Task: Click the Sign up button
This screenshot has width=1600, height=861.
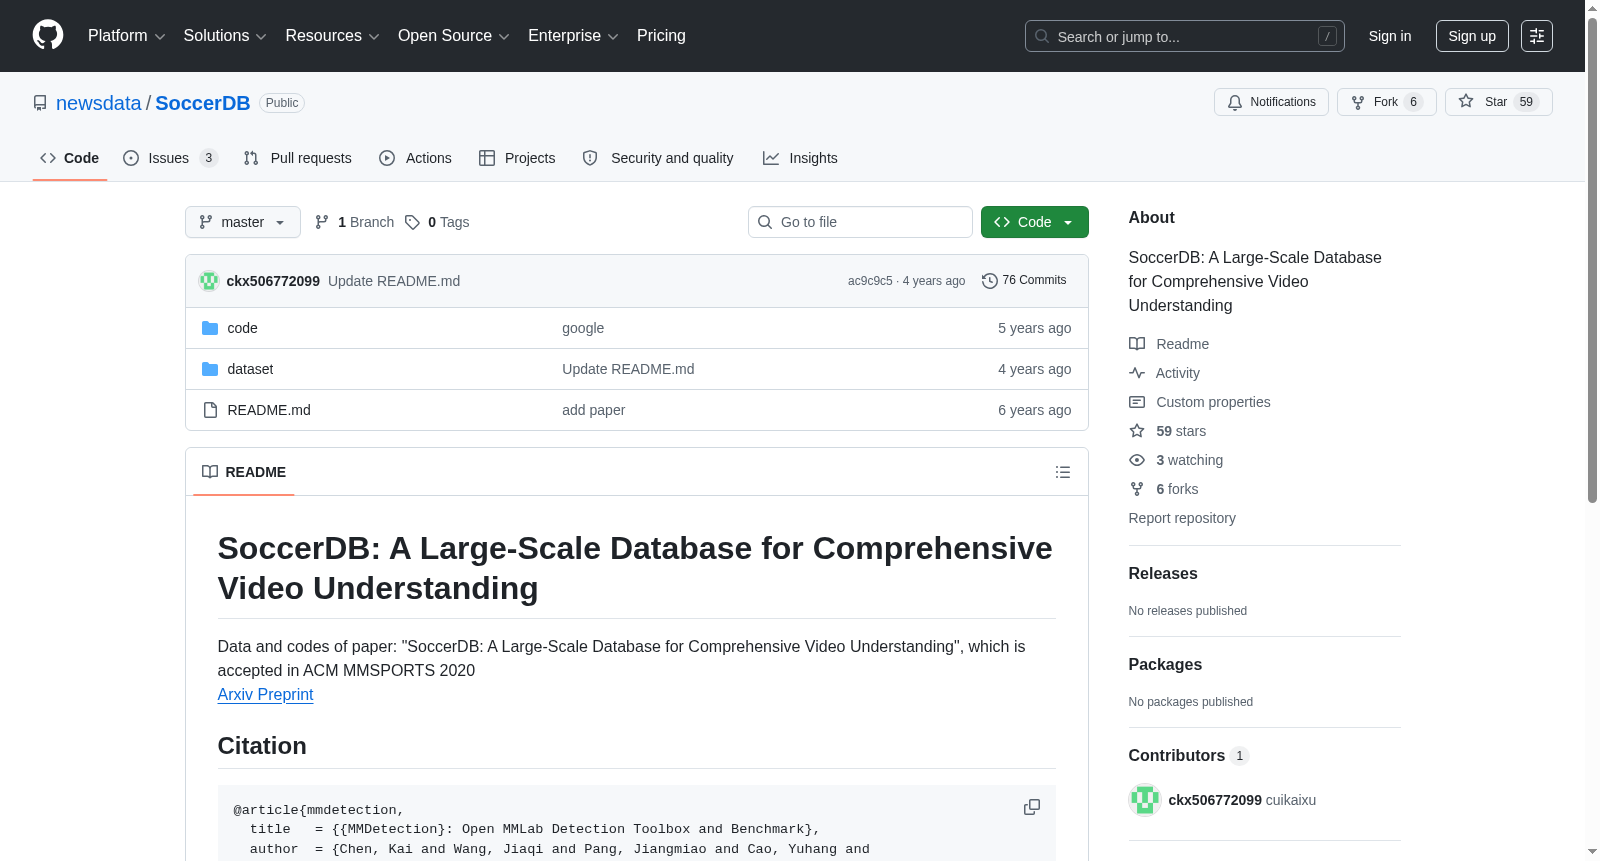Action: coord(1472,36)
